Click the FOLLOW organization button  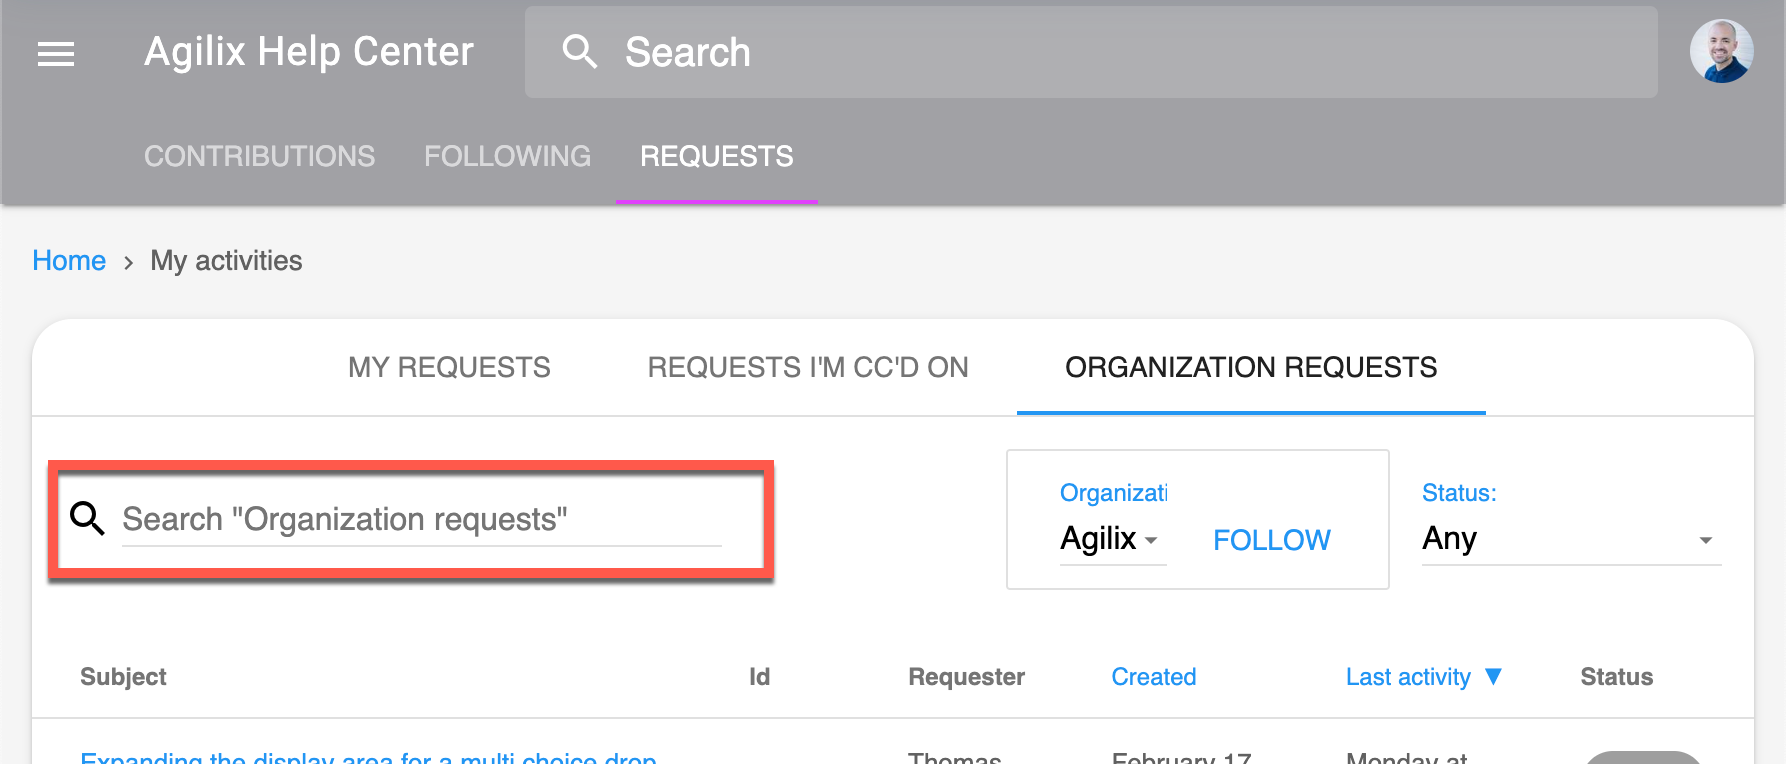pos(1272,540)
